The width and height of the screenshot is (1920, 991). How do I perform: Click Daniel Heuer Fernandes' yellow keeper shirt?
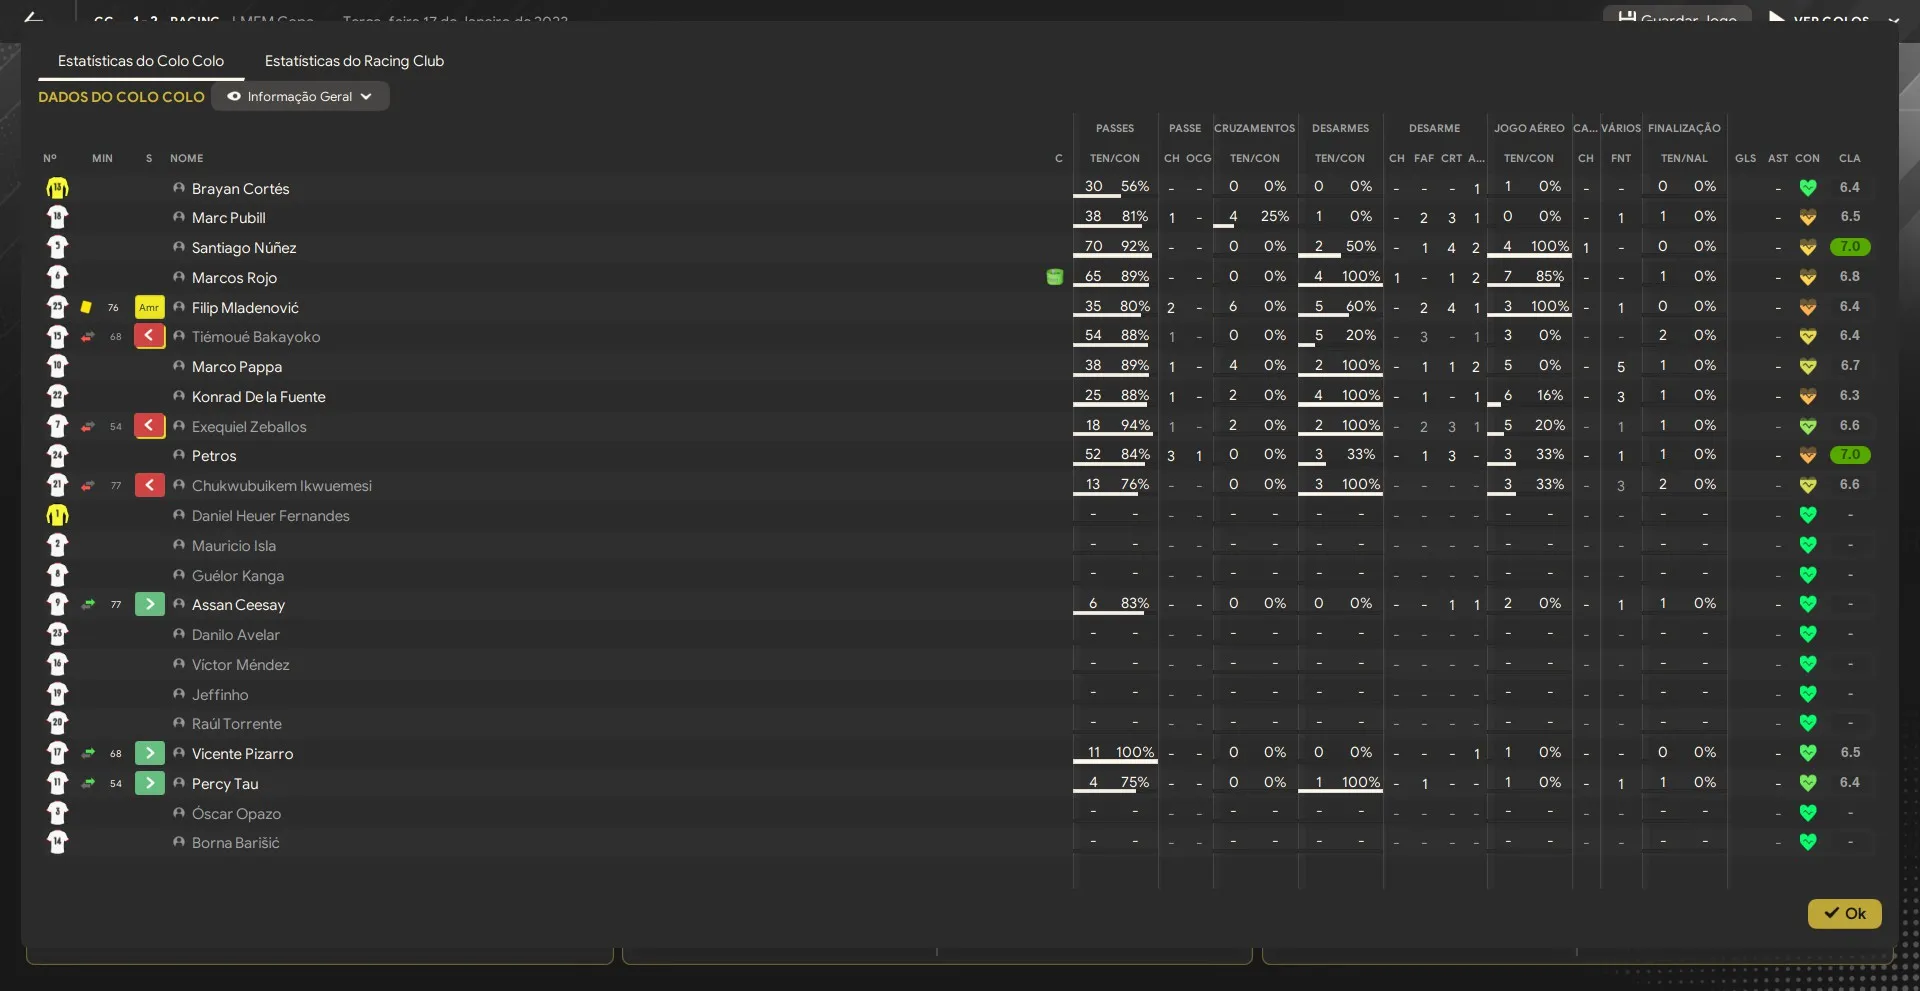click(x=57, y=515)
